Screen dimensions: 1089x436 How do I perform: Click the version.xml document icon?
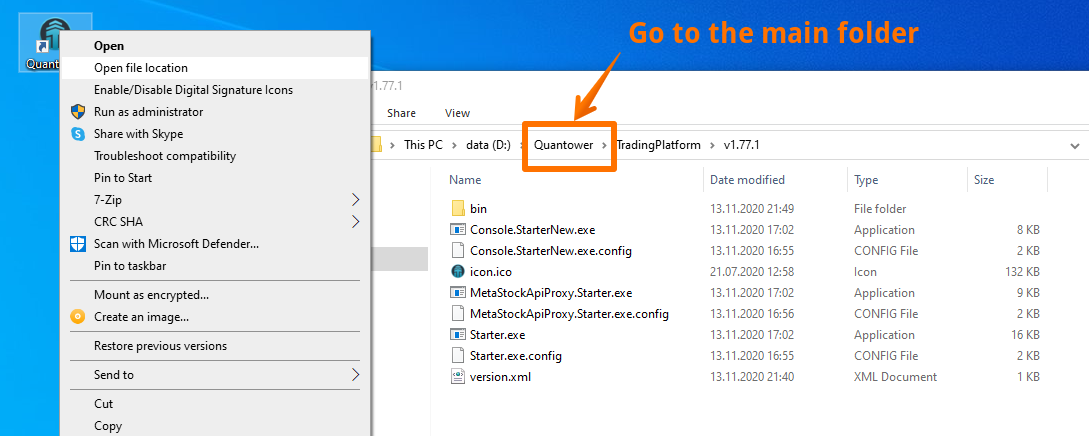[x=458, y=377]
